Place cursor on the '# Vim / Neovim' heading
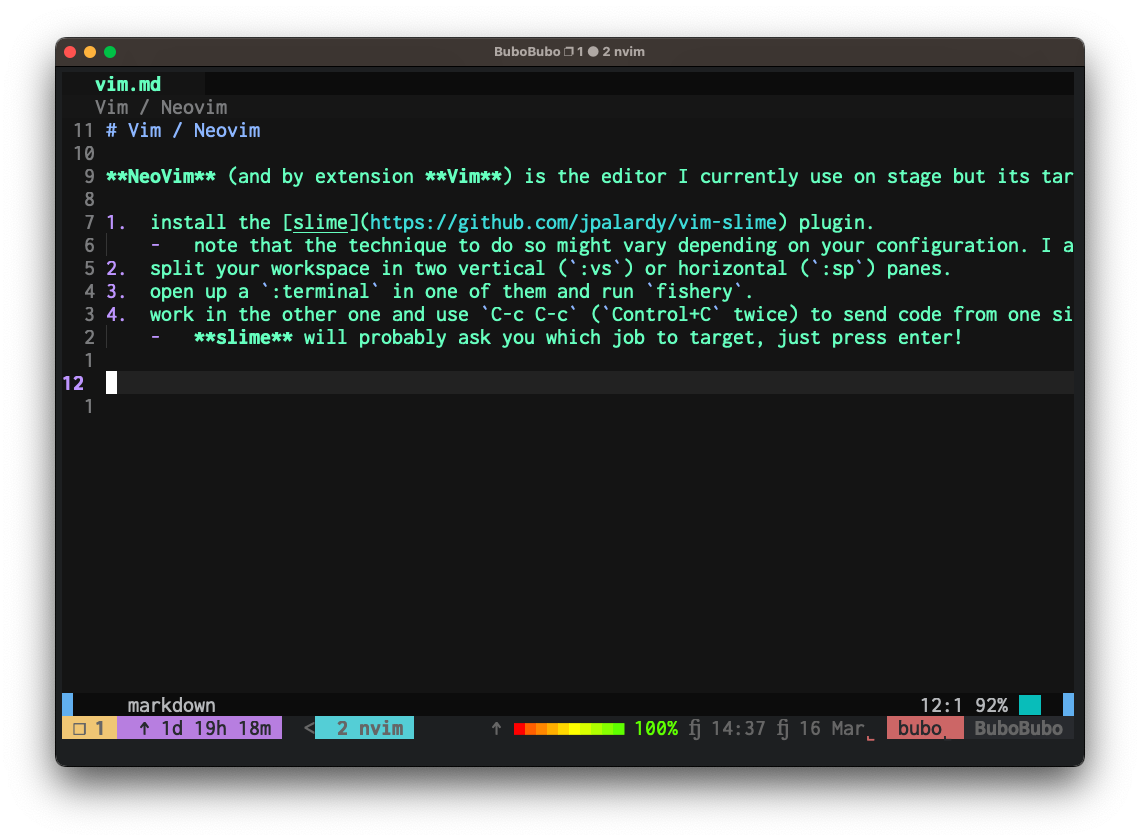Image resolution: width=1140 pixels, height=840 pixels. pyautogui.click(x=183, y=131)
